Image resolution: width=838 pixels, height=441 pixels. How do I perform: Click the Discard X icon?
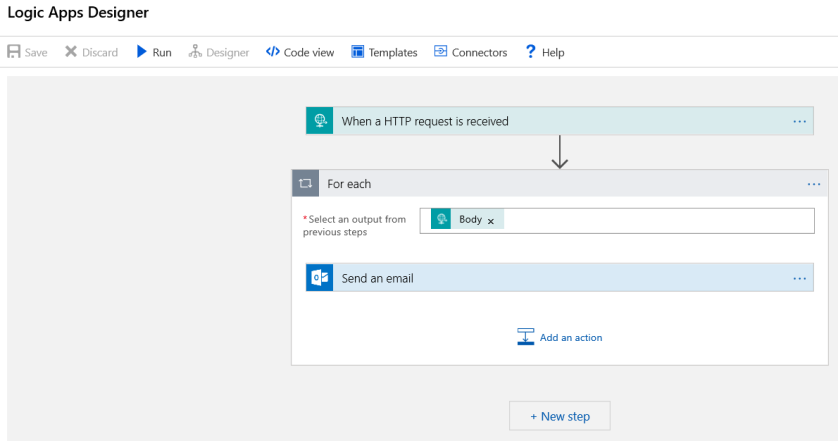click(x=71, y=52)
